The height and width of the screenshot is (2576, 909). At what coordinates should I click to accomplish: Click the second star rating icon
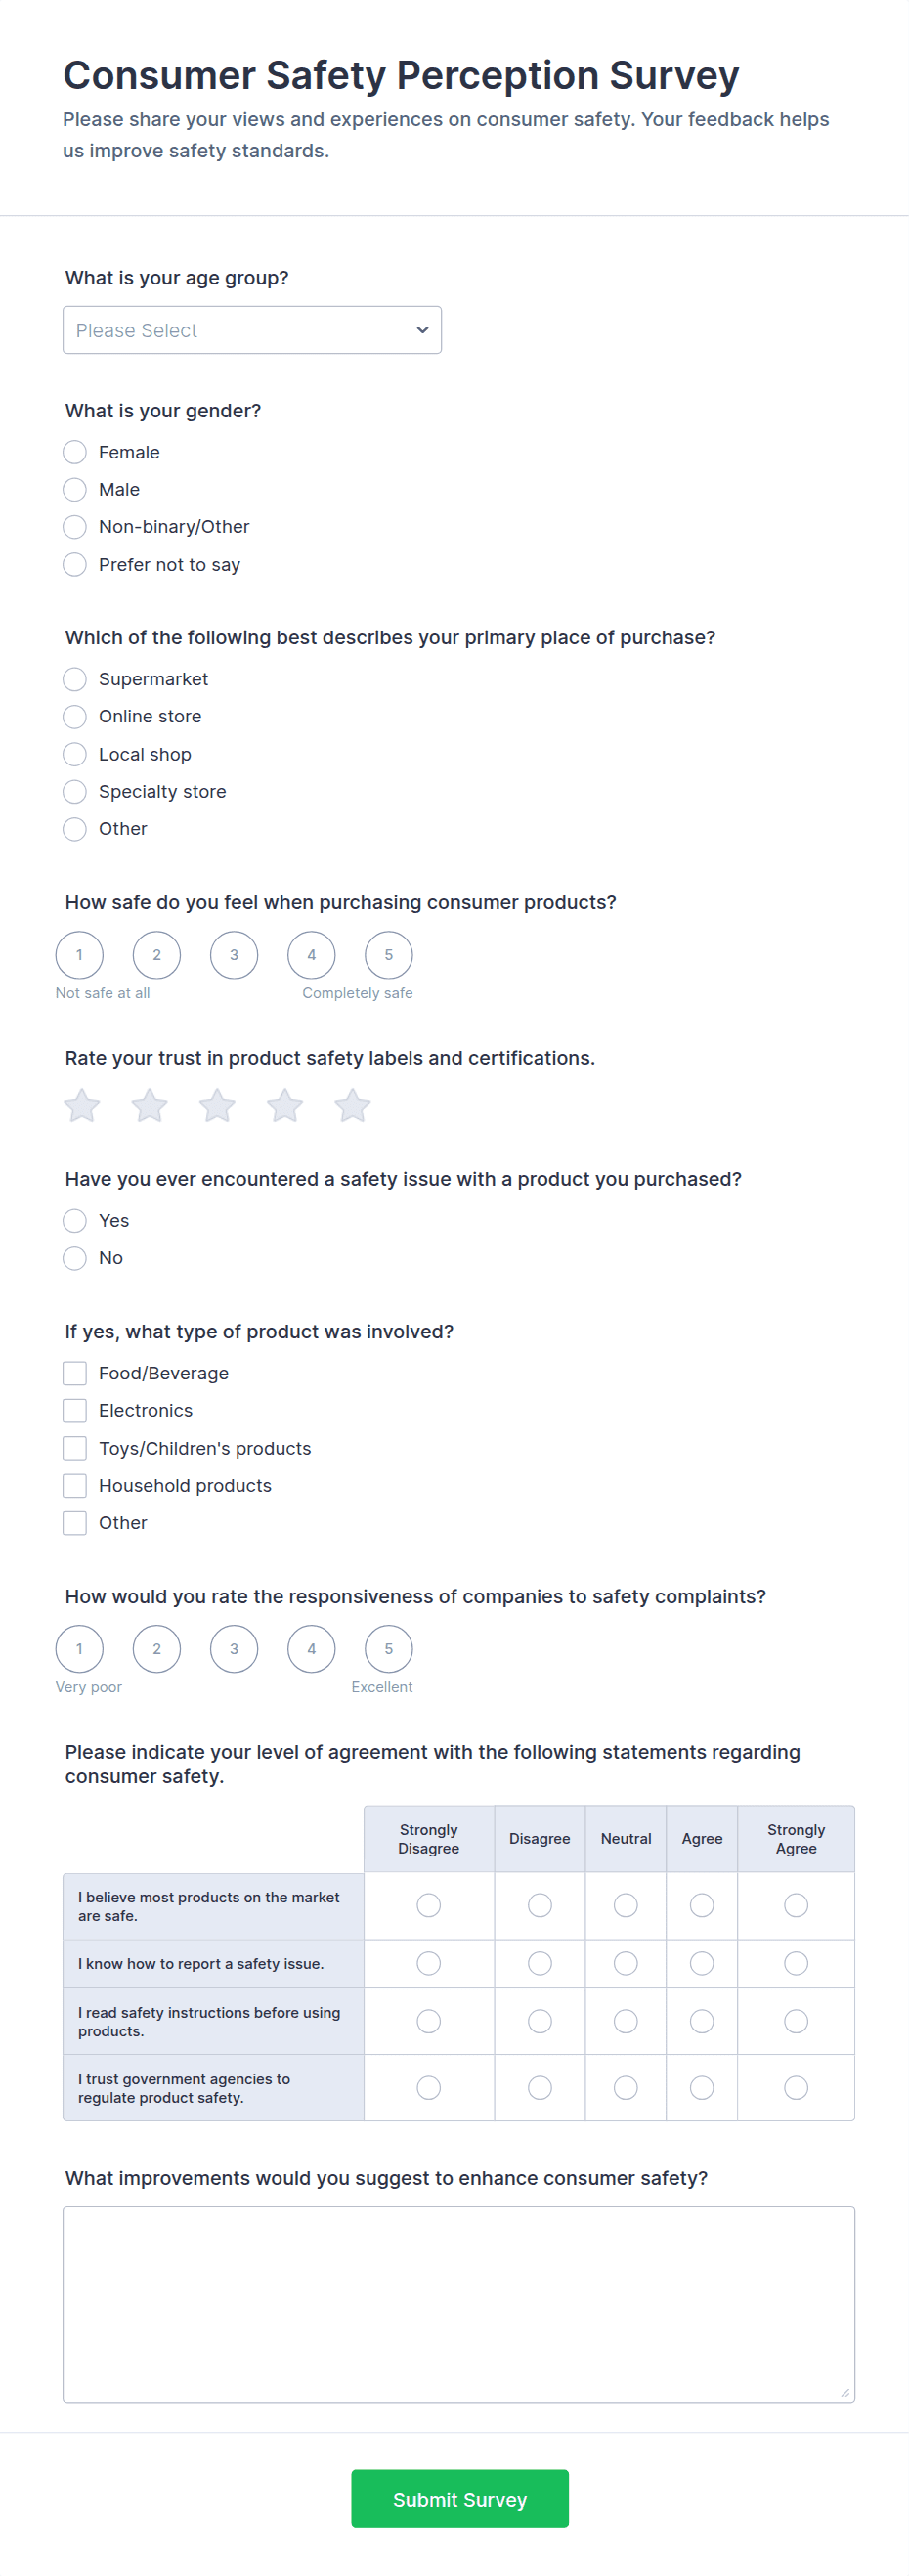click(x=150, y=1106)
